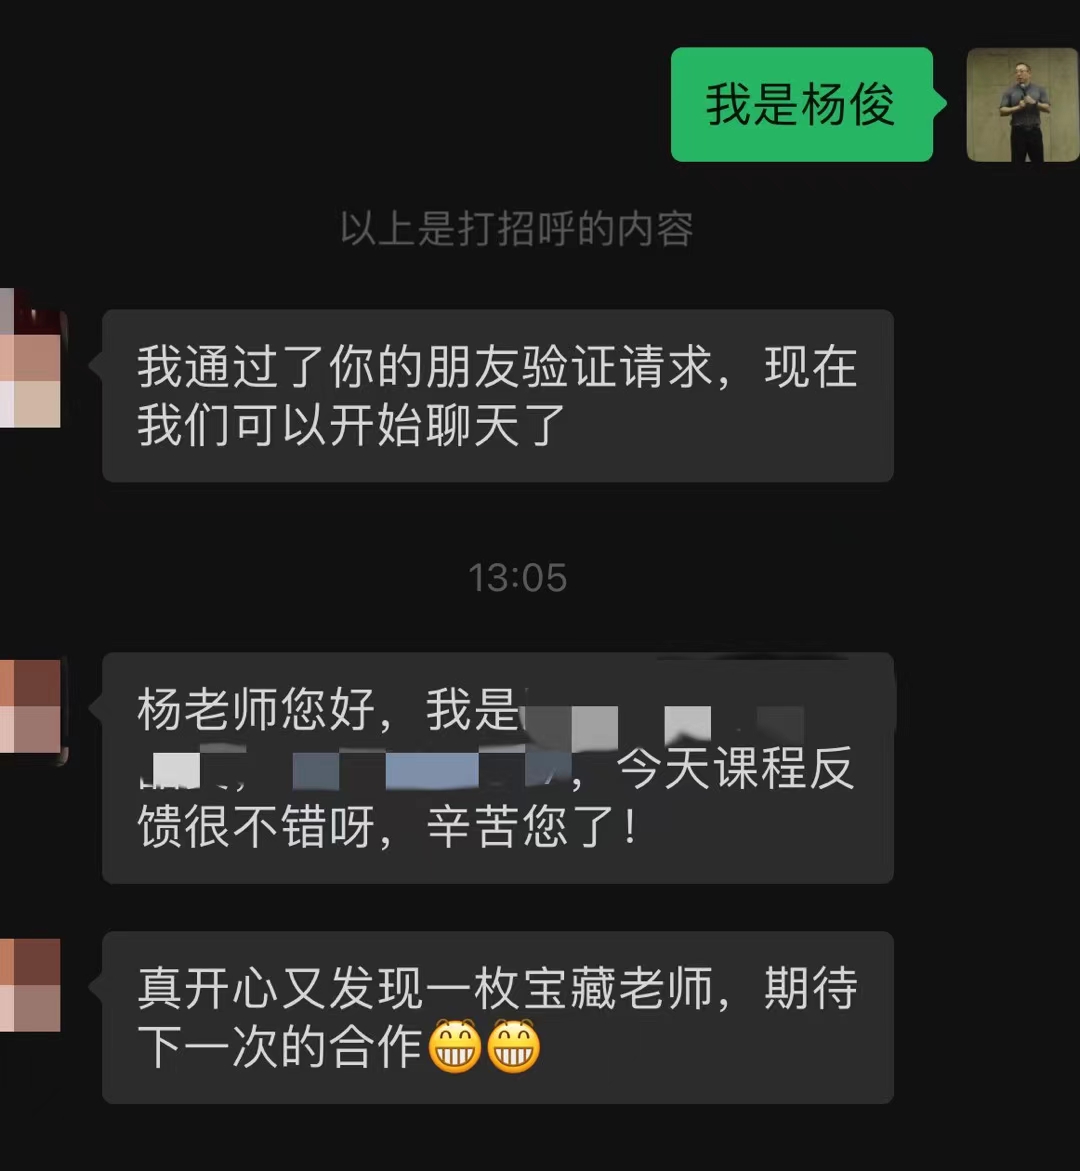Tap the second grinning emoji

514,1046
